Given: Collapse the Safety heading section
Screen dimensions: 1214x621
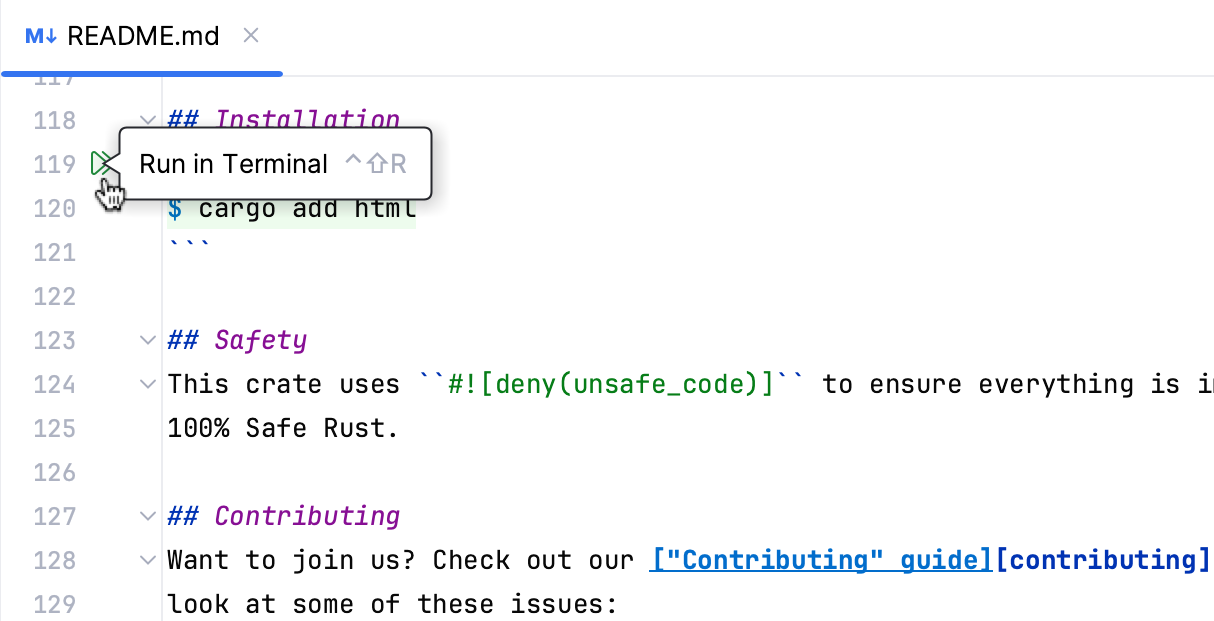Looking at the screenshot, I should [147, 339].
